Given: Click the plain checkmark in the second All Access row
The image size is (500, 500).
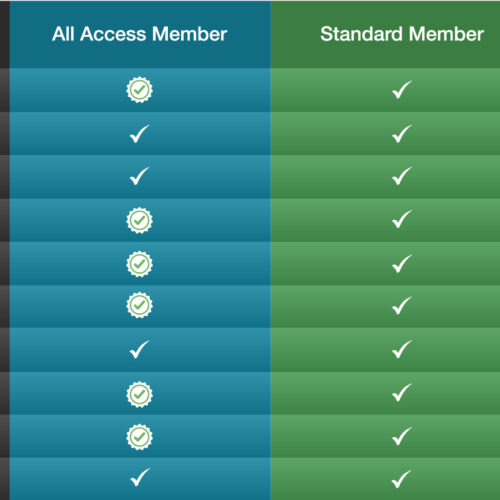Looking at the screenshot, I should 140,134.
